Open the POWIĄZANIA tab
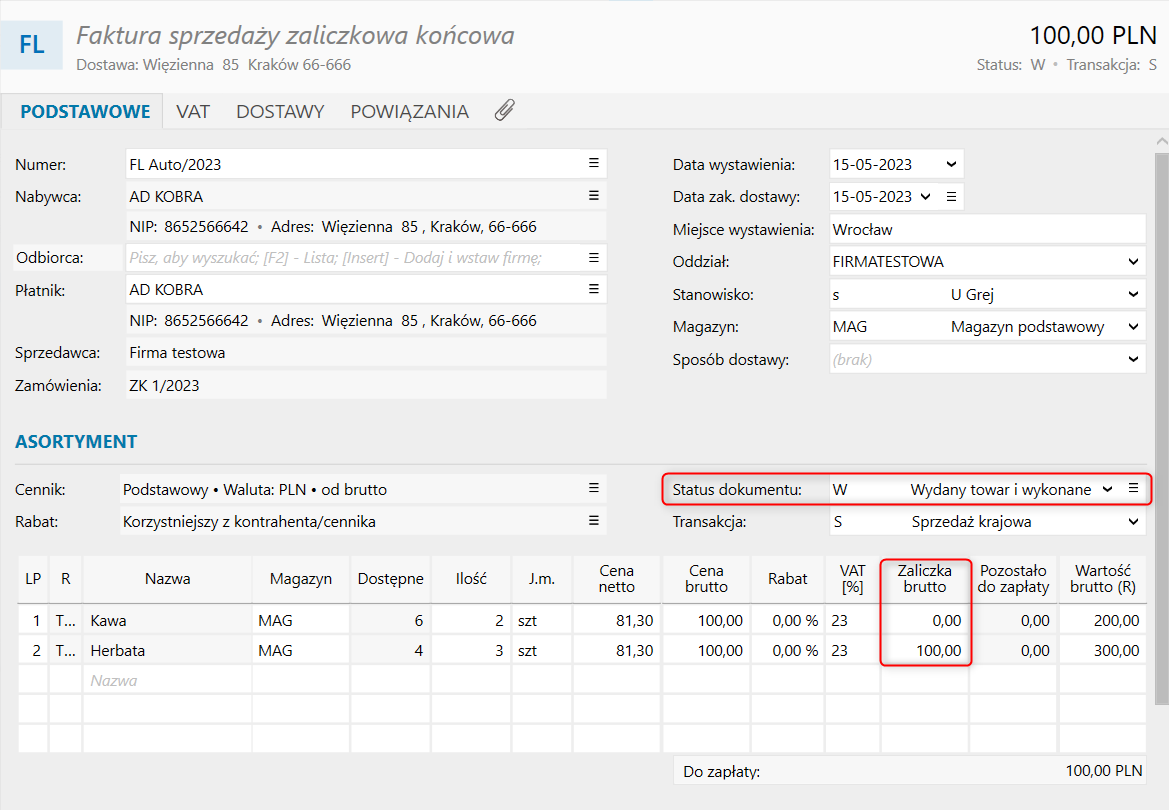The image size is (1169, 810). click(x=409, y=111)
